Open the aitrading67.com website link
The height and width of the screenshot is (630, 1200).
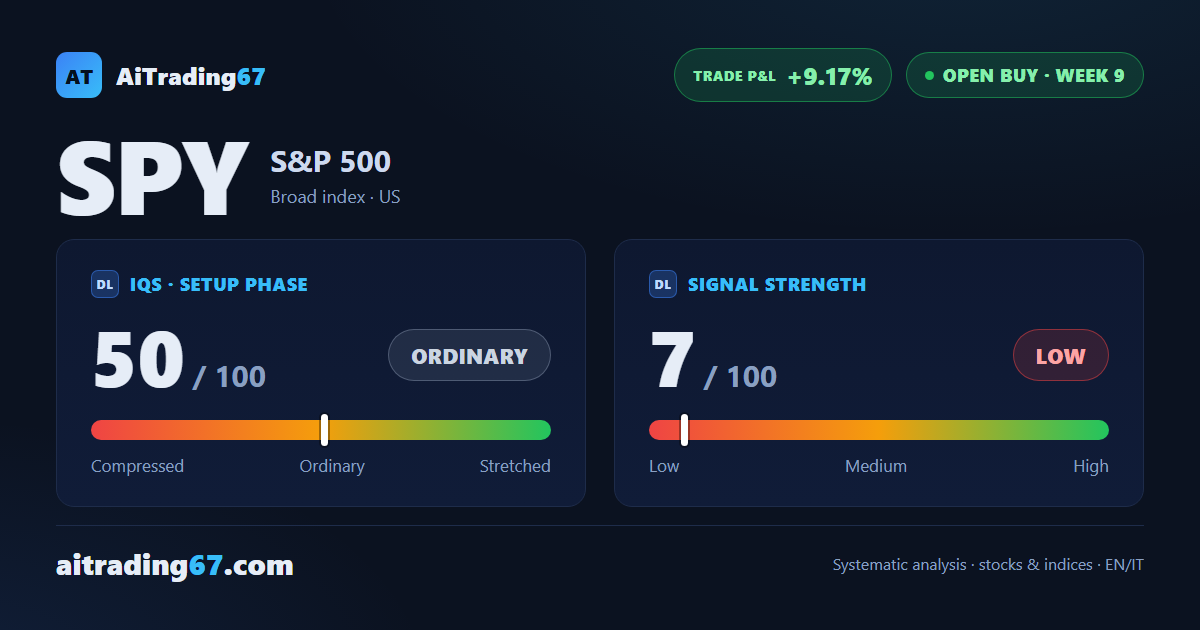(175, 566)
